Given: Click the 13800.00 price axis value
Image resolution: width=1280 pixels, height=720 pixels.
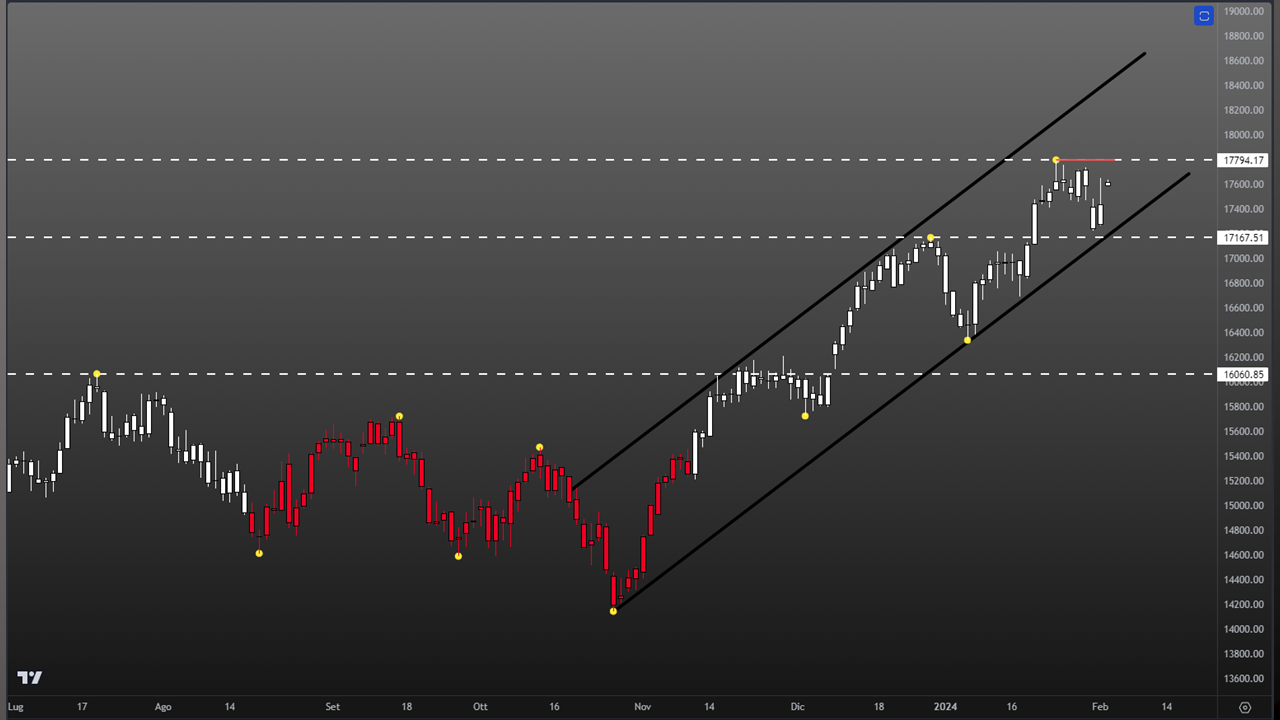Looking at the screenshot, I should point(1244,654).
